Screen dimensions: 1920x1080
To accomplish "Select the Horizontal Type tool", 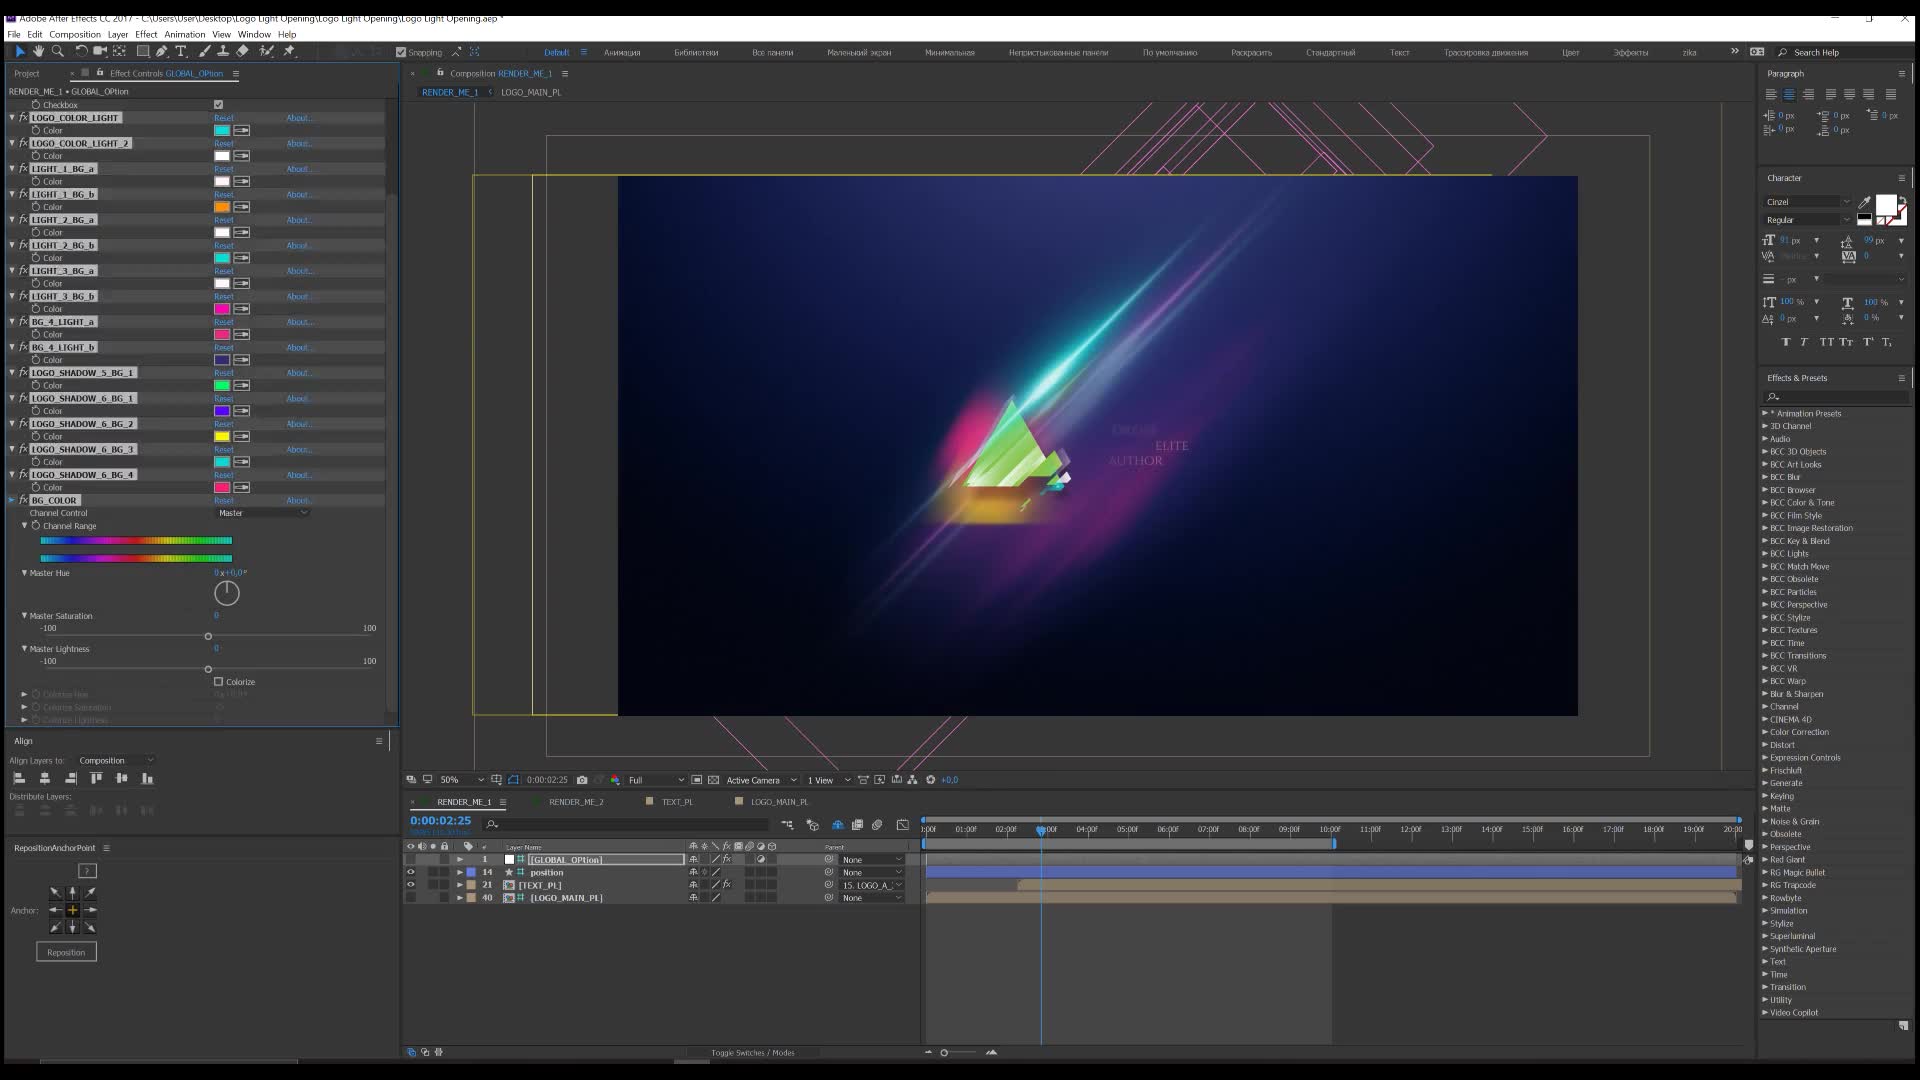I will 180,51.
